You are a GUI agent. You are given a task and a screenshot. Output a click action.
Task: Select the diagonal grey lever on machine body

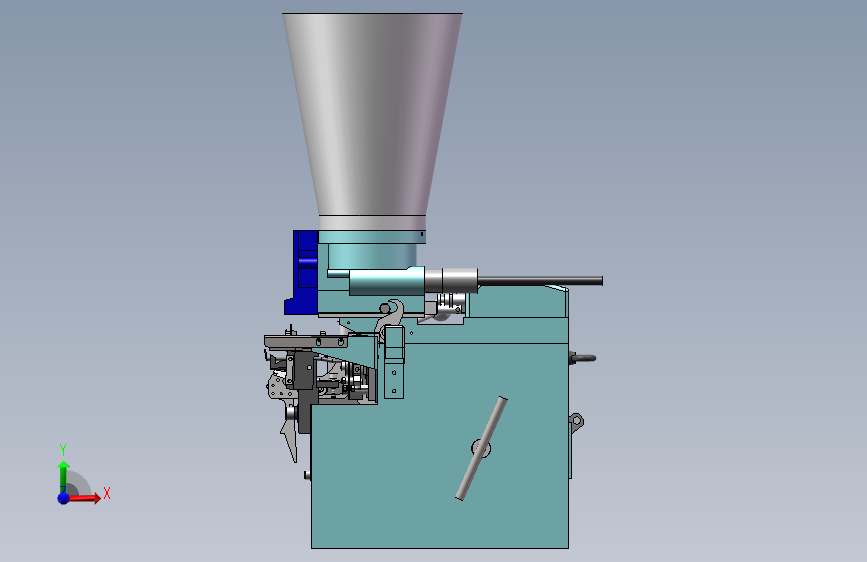(481, 448)
